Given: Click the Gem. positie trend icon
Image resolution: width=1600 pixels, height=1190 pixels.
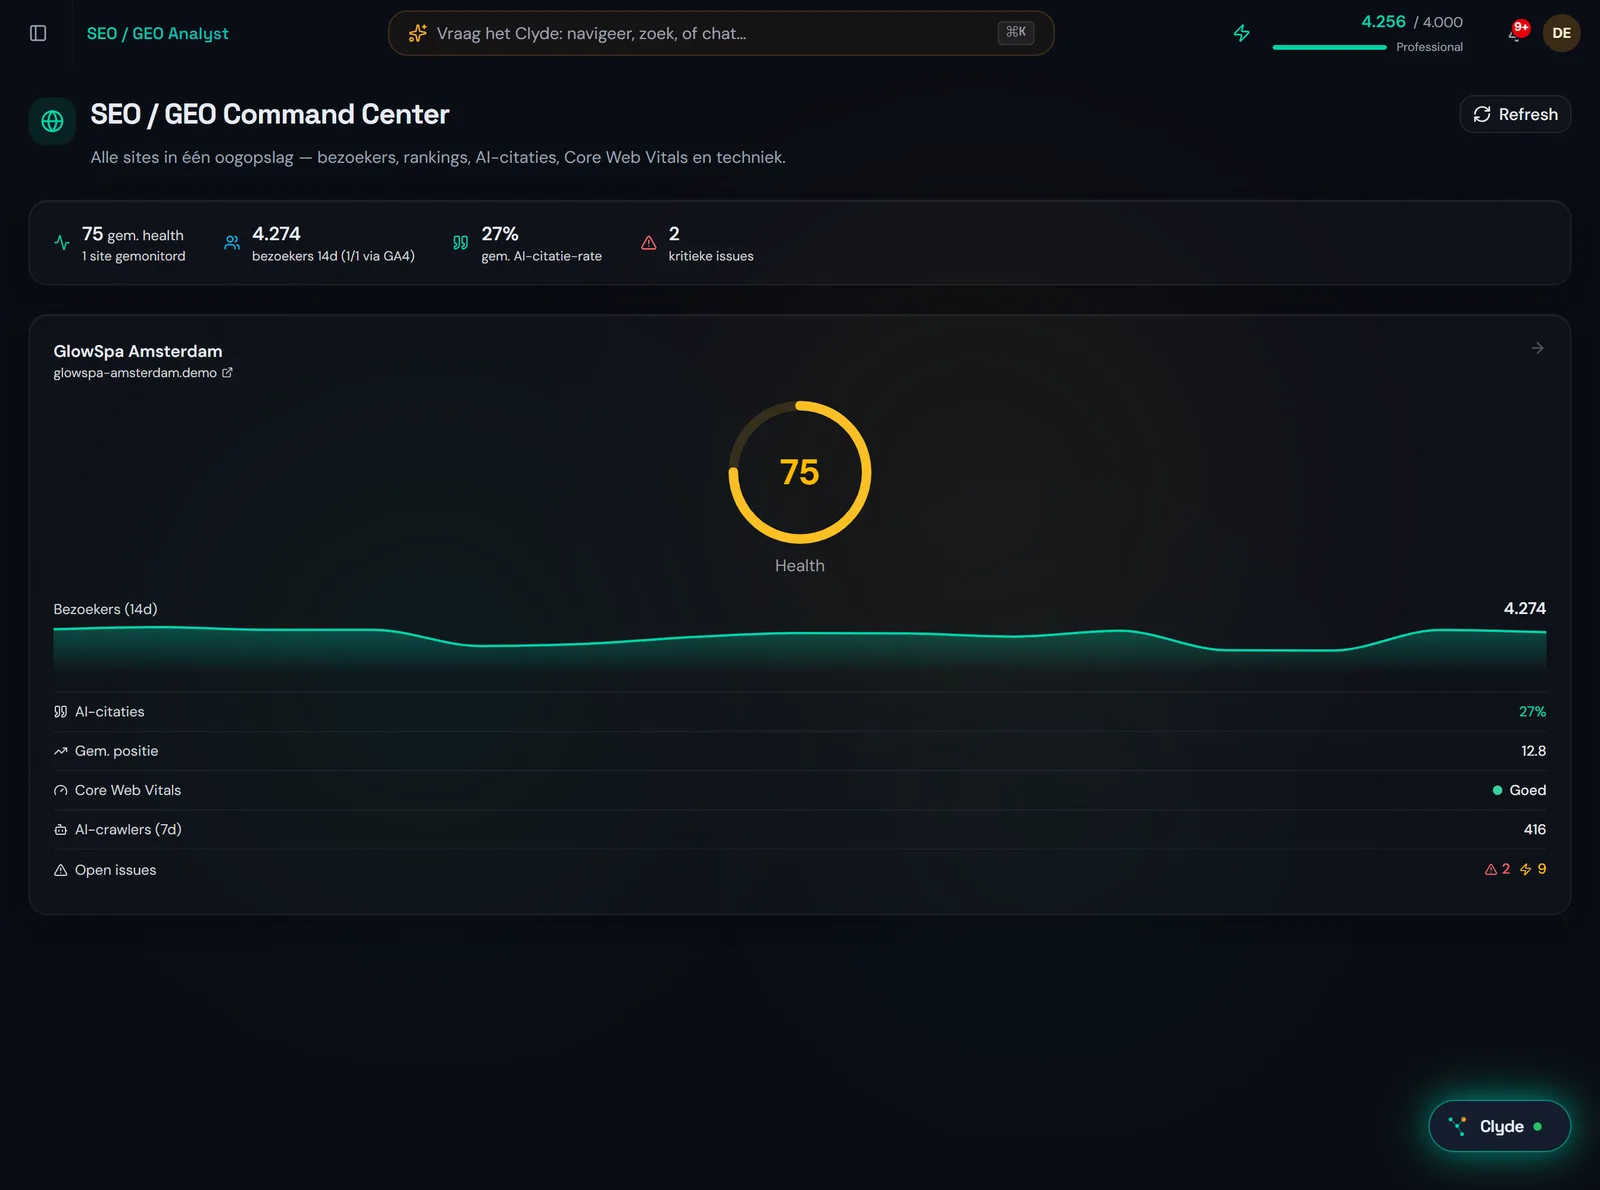Looking at the screenshot, I should [60, 751].
